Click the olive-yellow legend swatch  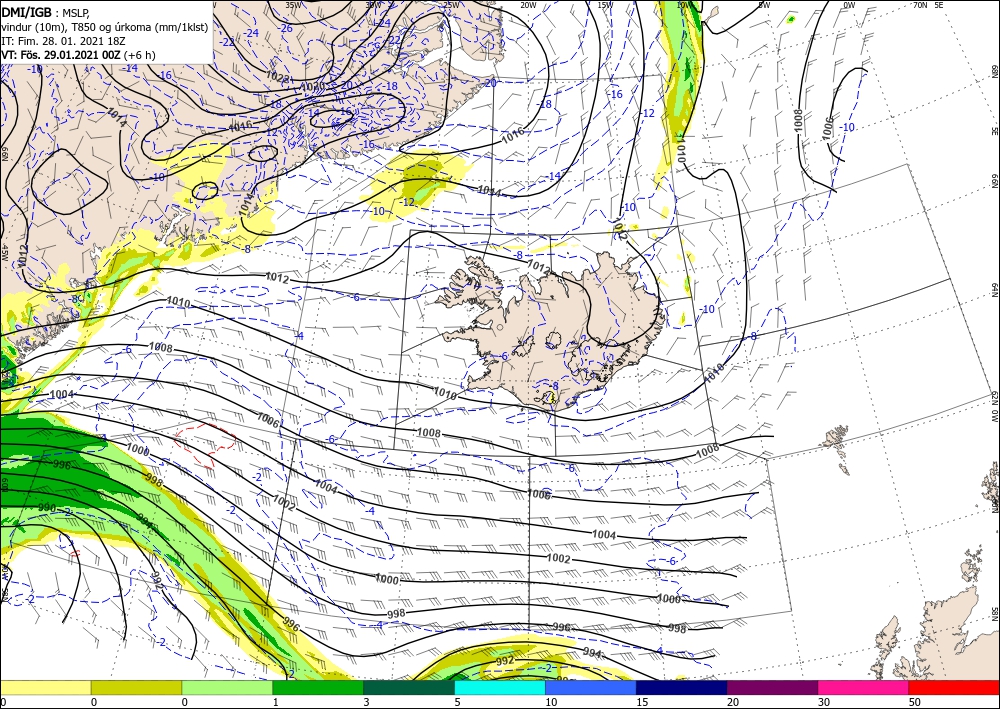click(136, 687)
